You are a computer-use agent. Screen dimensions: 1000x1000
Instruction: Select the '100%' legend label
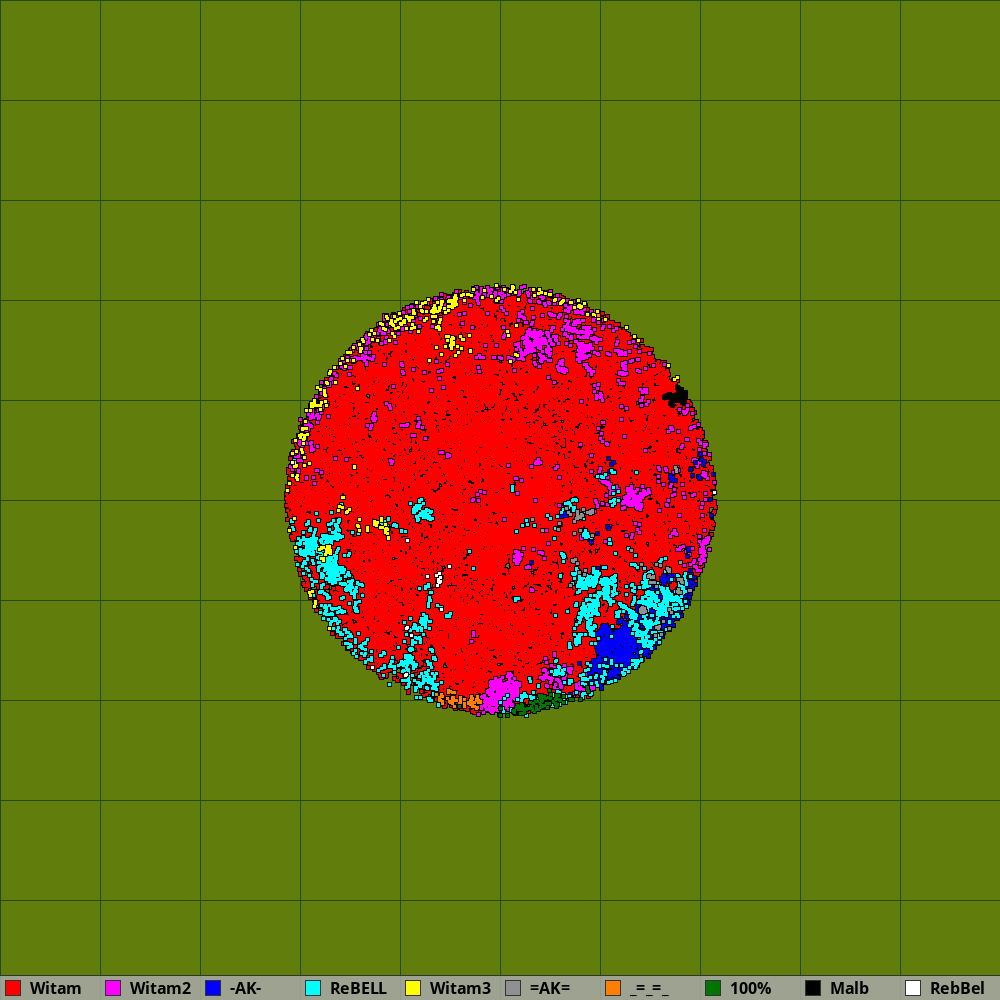[751, 988]
